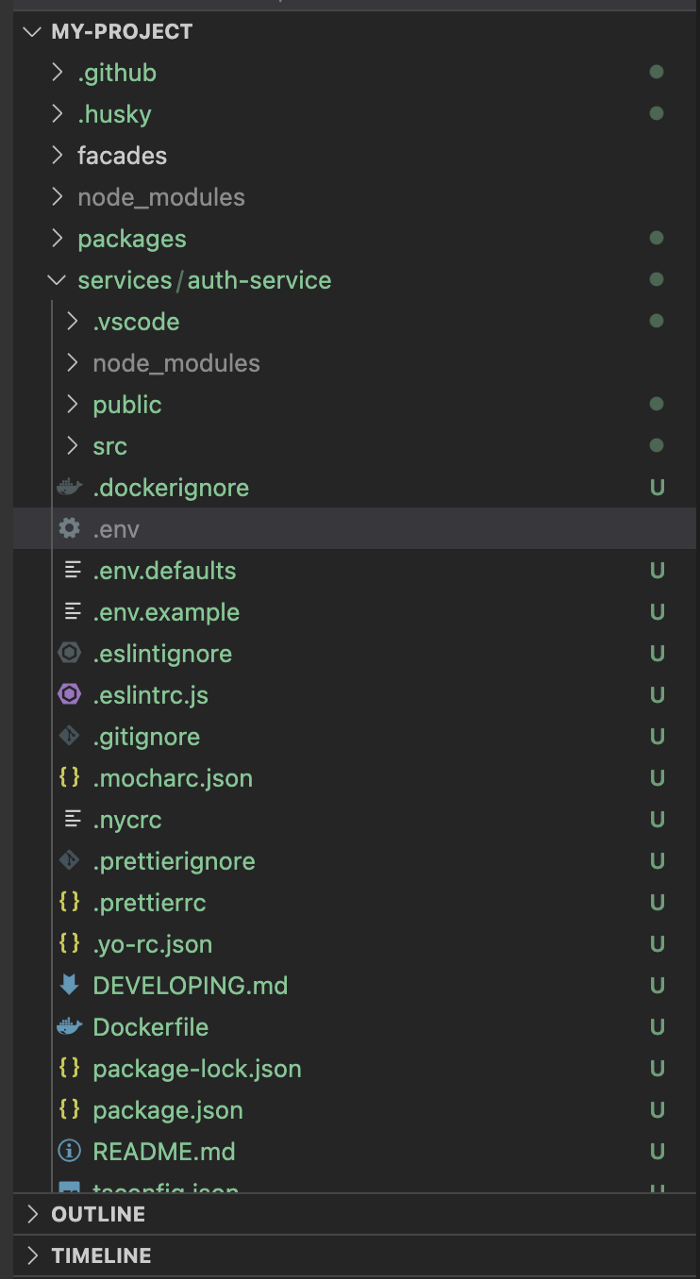Select the .prettierrc file
Screen dimensions: 700x1279
[x=149, y=903]
